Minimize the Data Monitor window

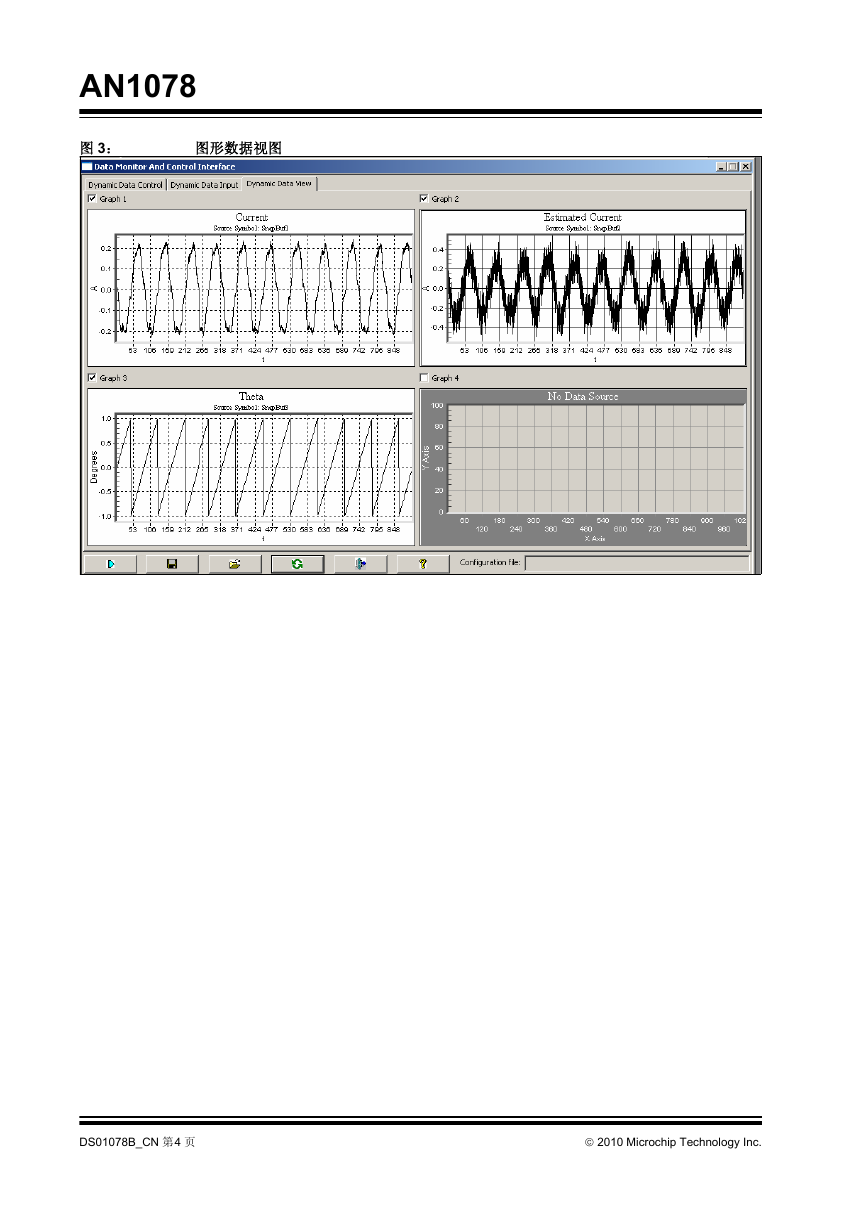click(x=721, y=167)
